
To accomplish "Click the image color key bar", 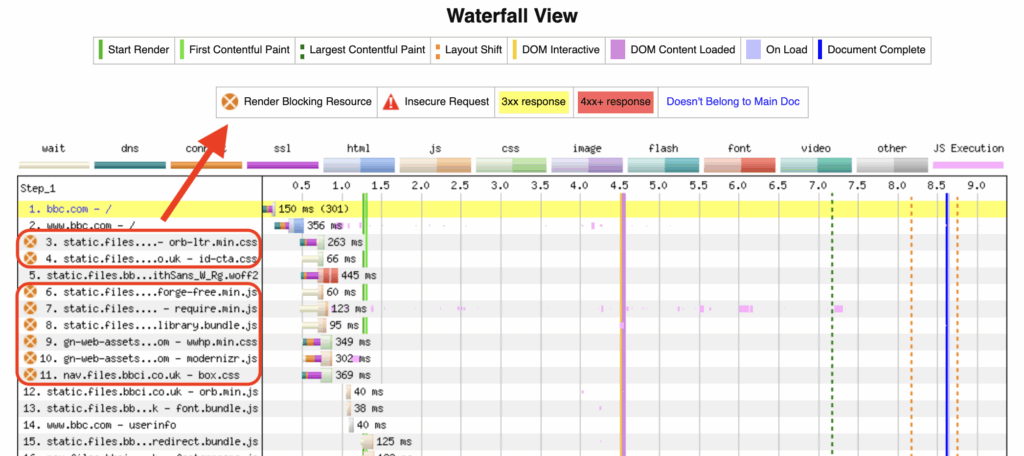I will pos(587,165).
